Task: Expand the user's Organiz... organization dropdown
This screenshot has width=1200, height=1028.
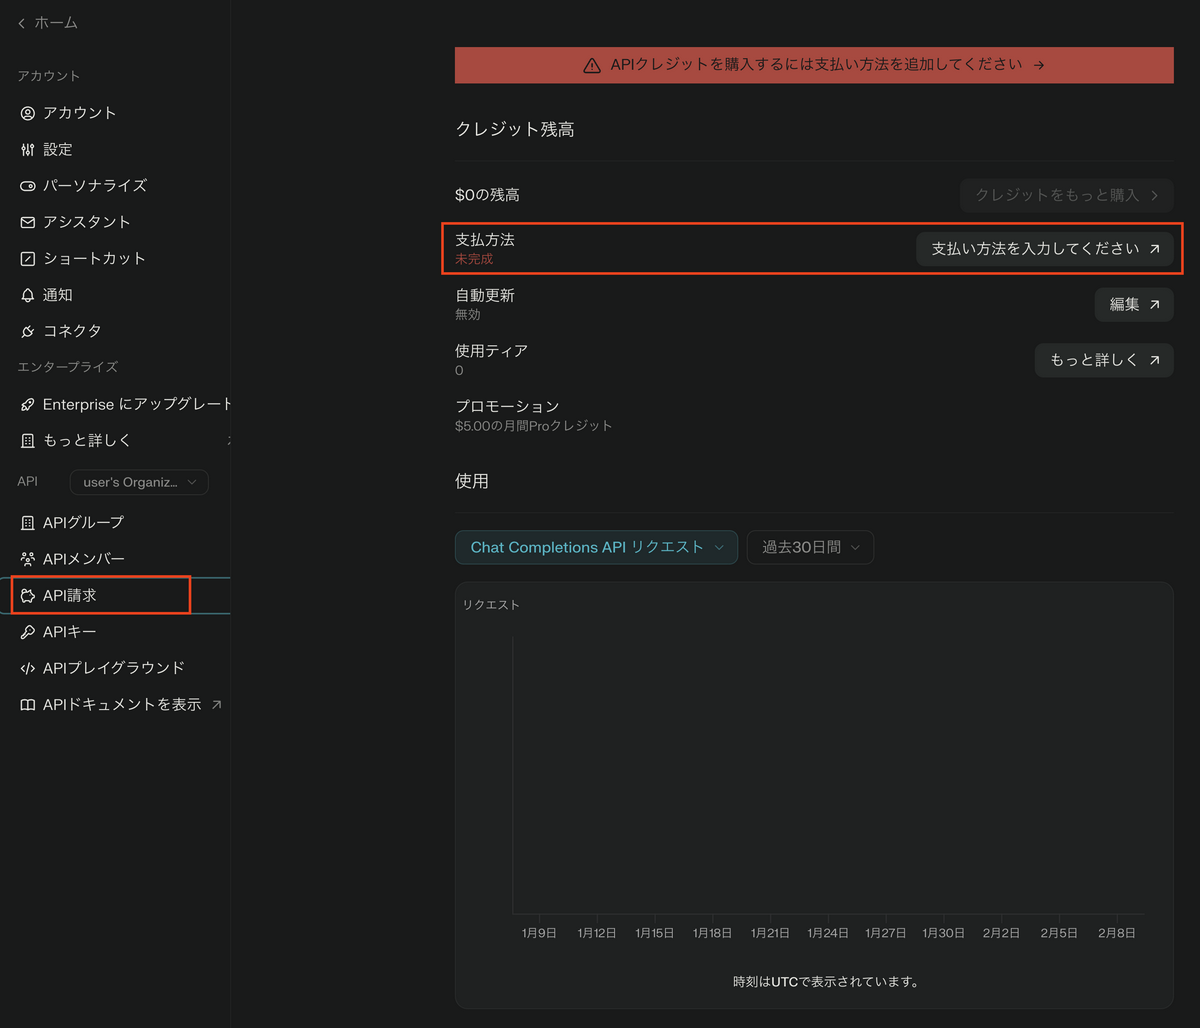Action: coord(138,482)
